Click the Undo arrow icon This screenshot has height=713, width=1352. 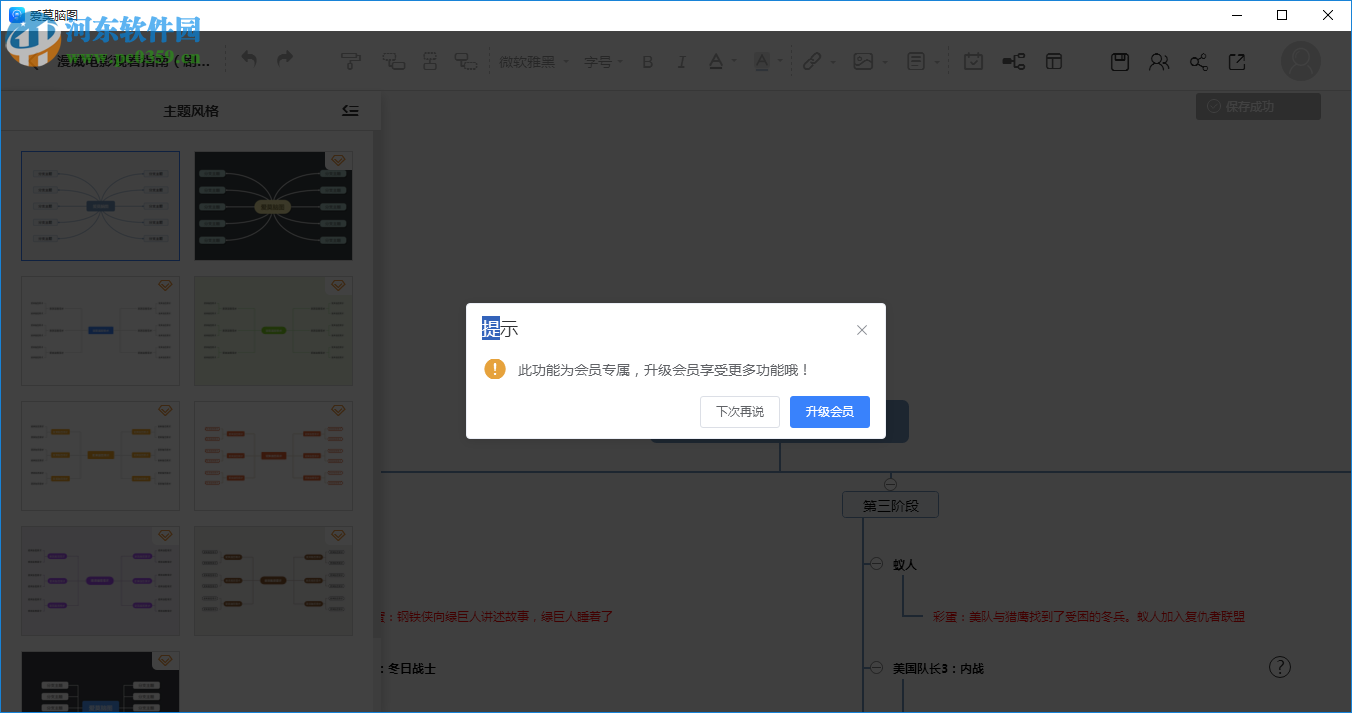[x=248, y=60]
